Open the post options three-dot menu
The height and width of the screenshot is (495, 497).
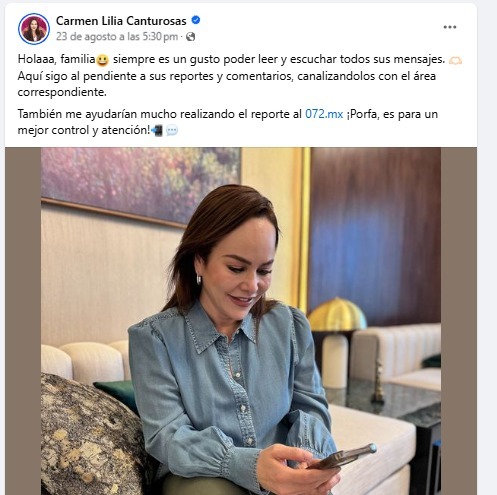click(449, 27)
